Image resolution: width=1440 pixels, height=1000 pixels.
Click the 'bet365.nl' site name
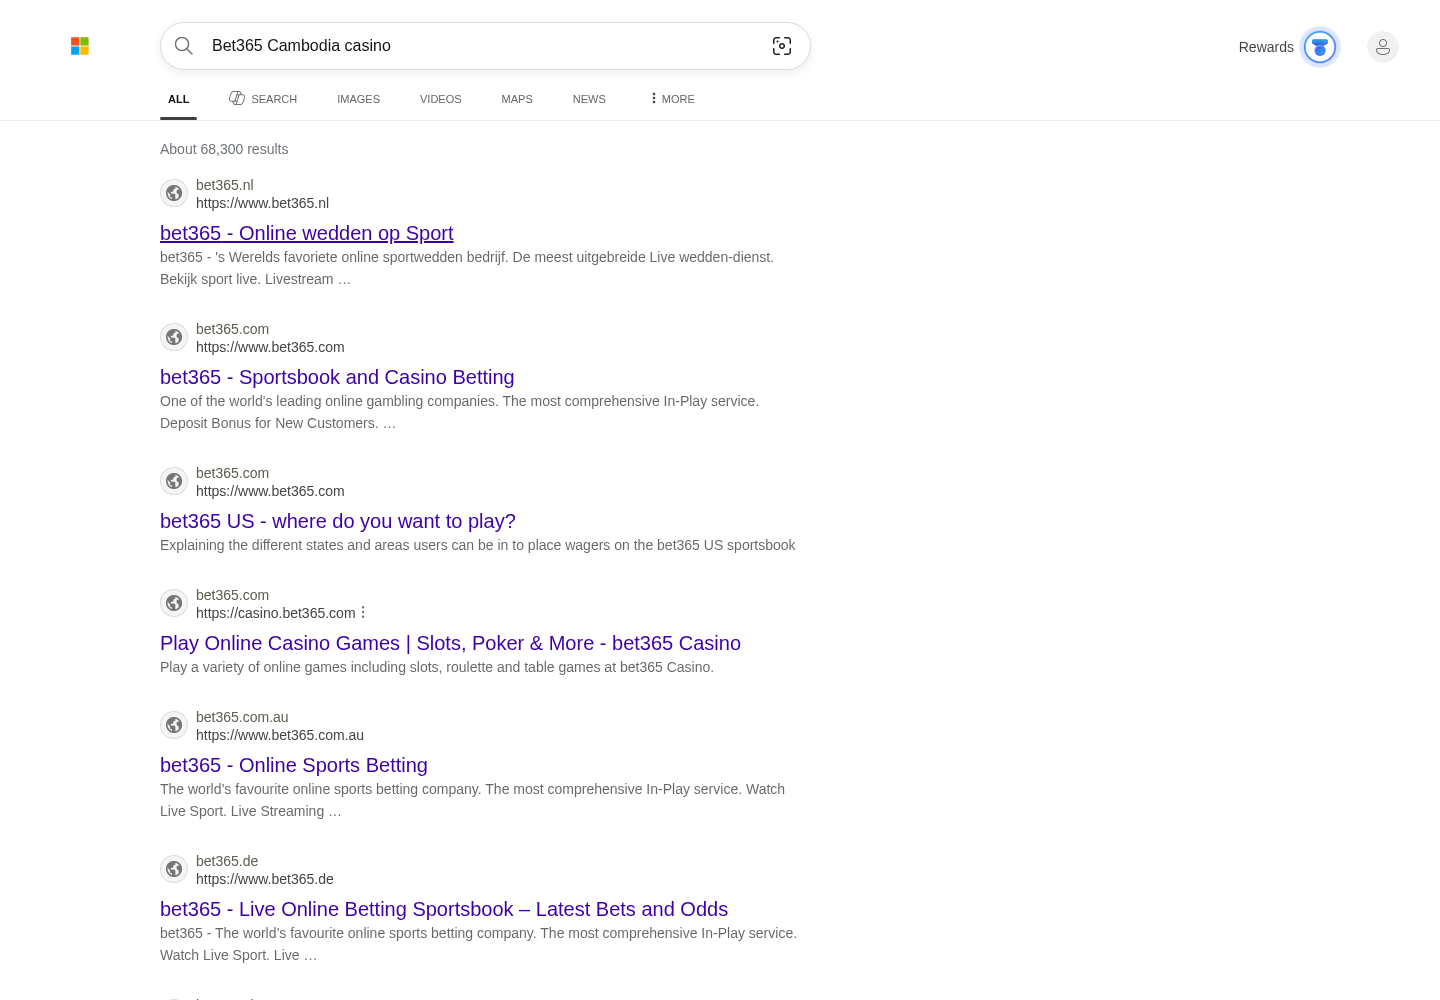(x=225, y=185)
